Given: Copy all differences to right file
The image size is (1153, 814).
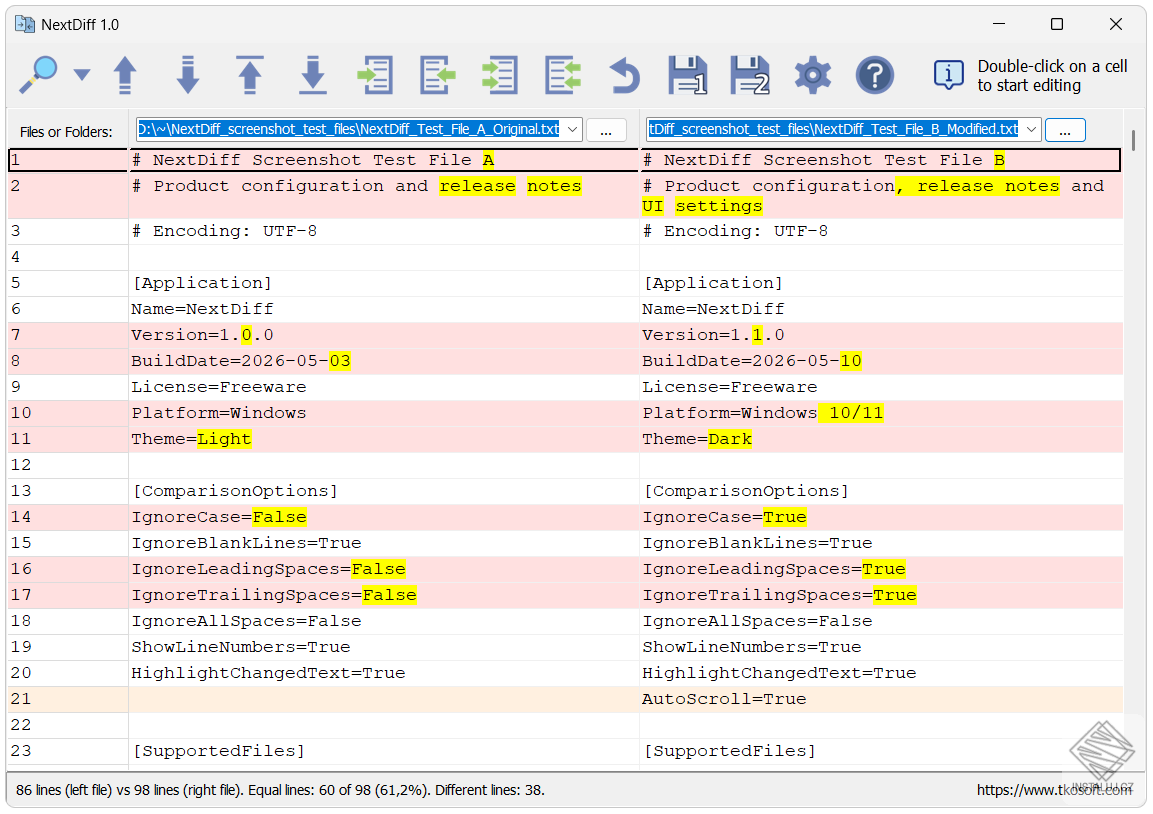Looking at the screenshot, I should 500,75.
